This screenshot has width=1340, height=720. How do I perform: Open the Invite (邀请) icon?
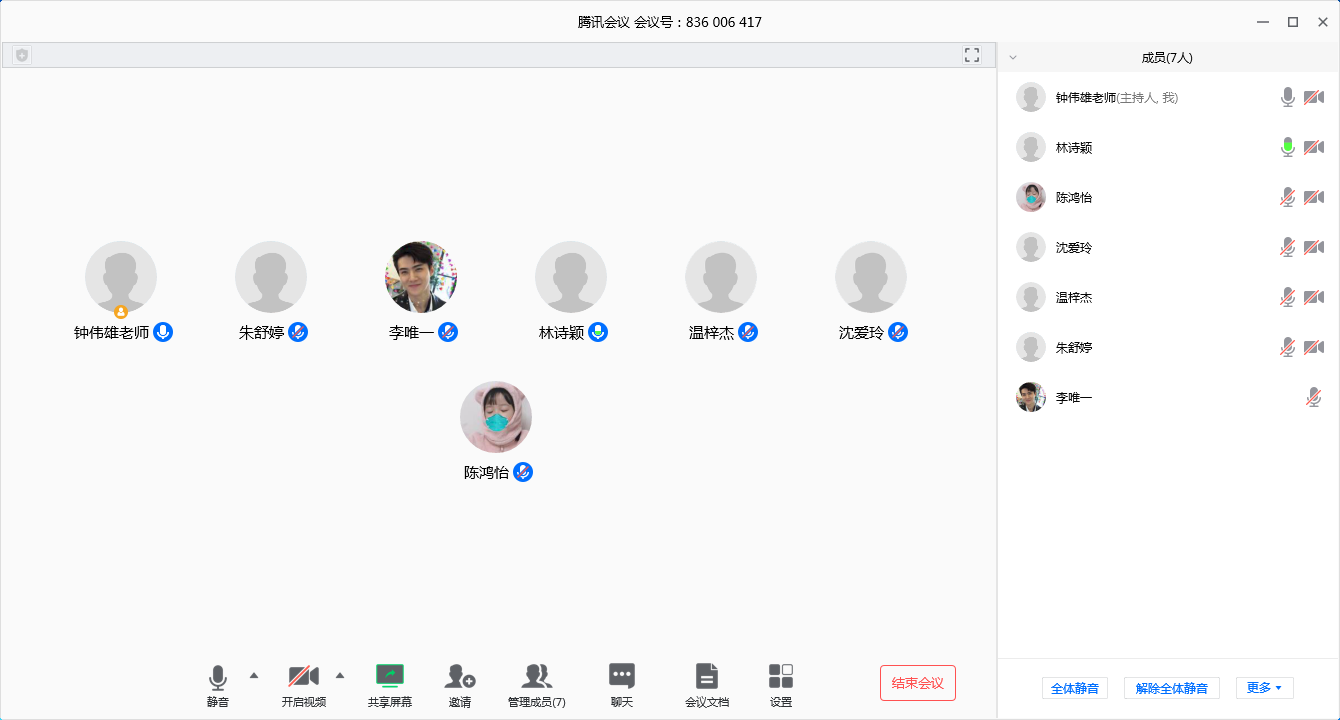click(460, 677)
